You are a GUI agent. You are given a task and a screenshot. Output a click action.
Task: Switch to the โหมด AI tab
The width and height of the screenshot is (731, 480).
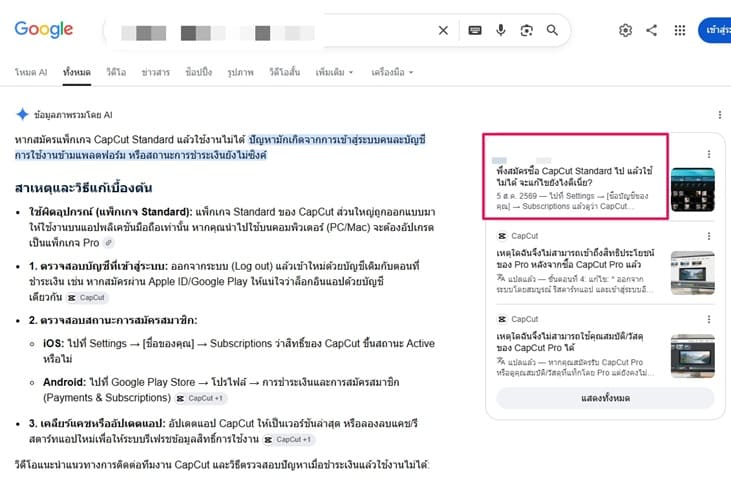tap(31, 72)
